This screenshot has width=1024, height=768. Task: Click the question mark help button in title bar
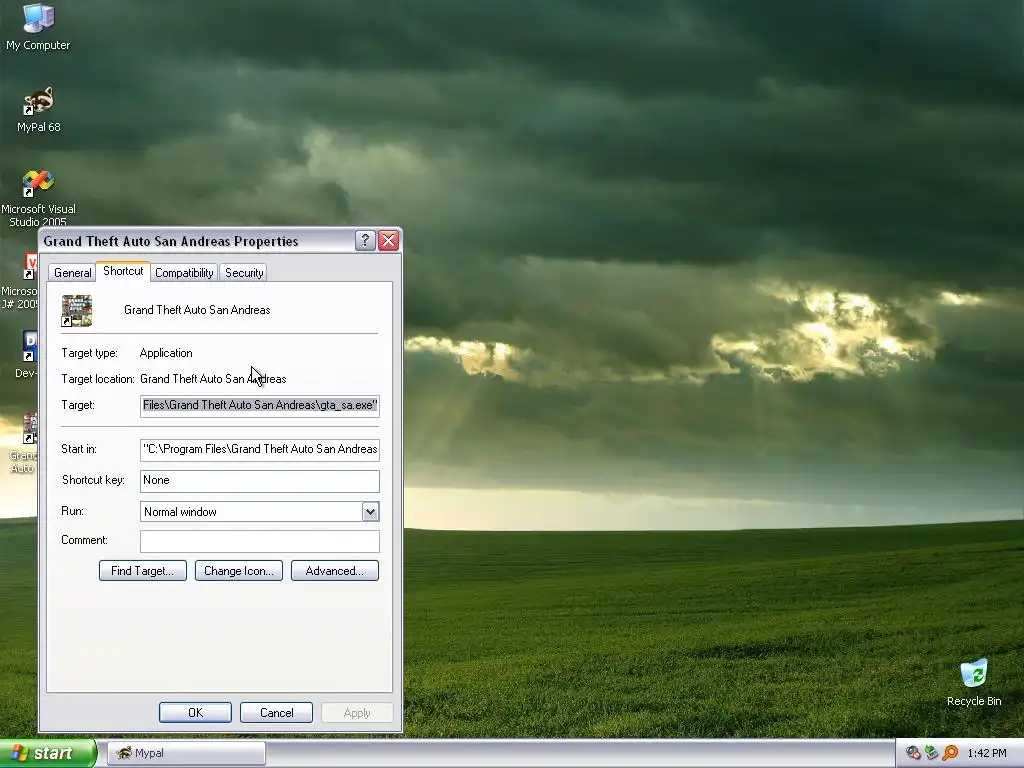(x=365, y=240)
